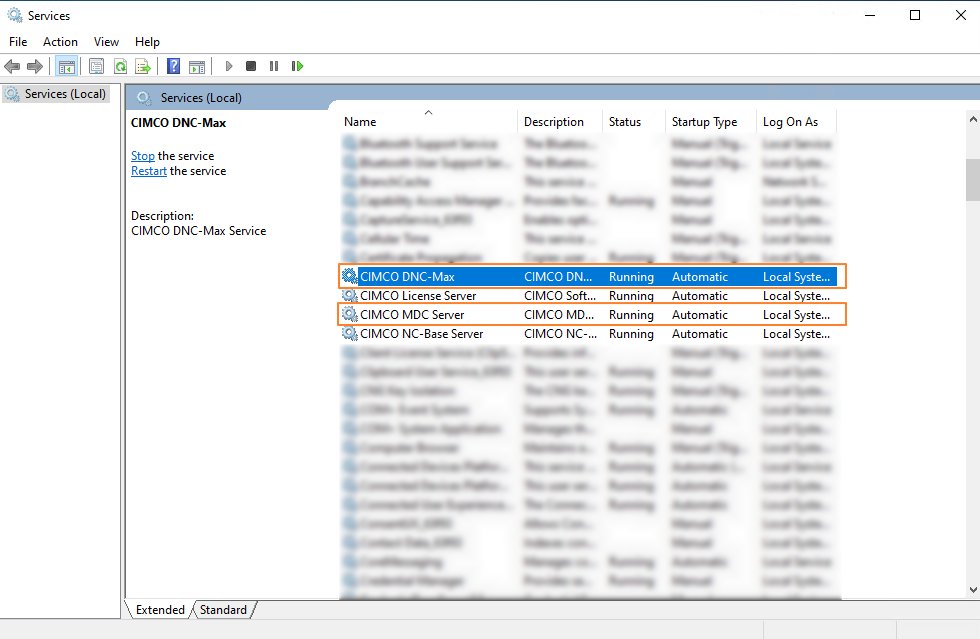Click the gear icon beside CIMCO MDC Server
This screenshot has width=980, height=639.
coord(349,314)
